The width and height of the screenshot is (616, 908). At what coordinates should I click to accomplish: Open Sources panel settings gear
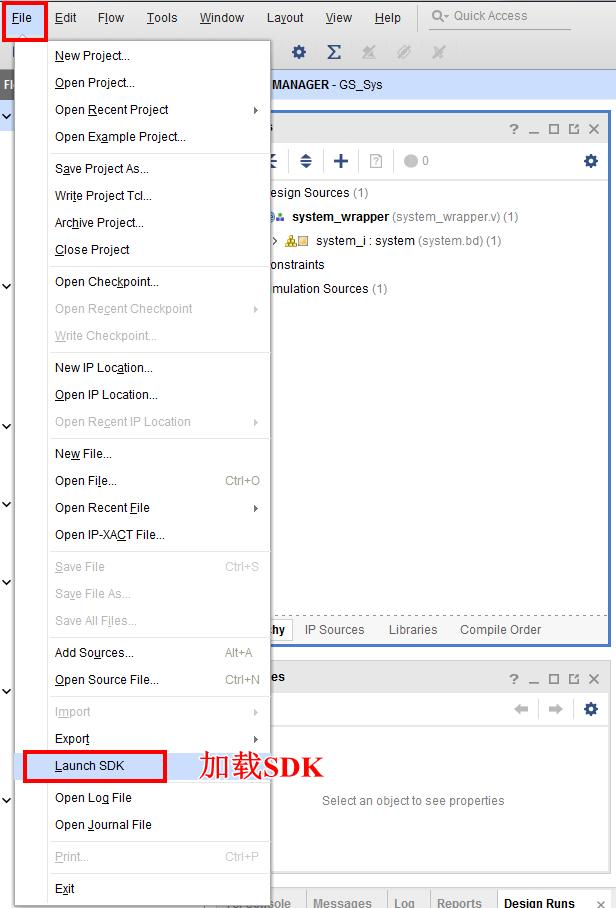tap(591, 160)
